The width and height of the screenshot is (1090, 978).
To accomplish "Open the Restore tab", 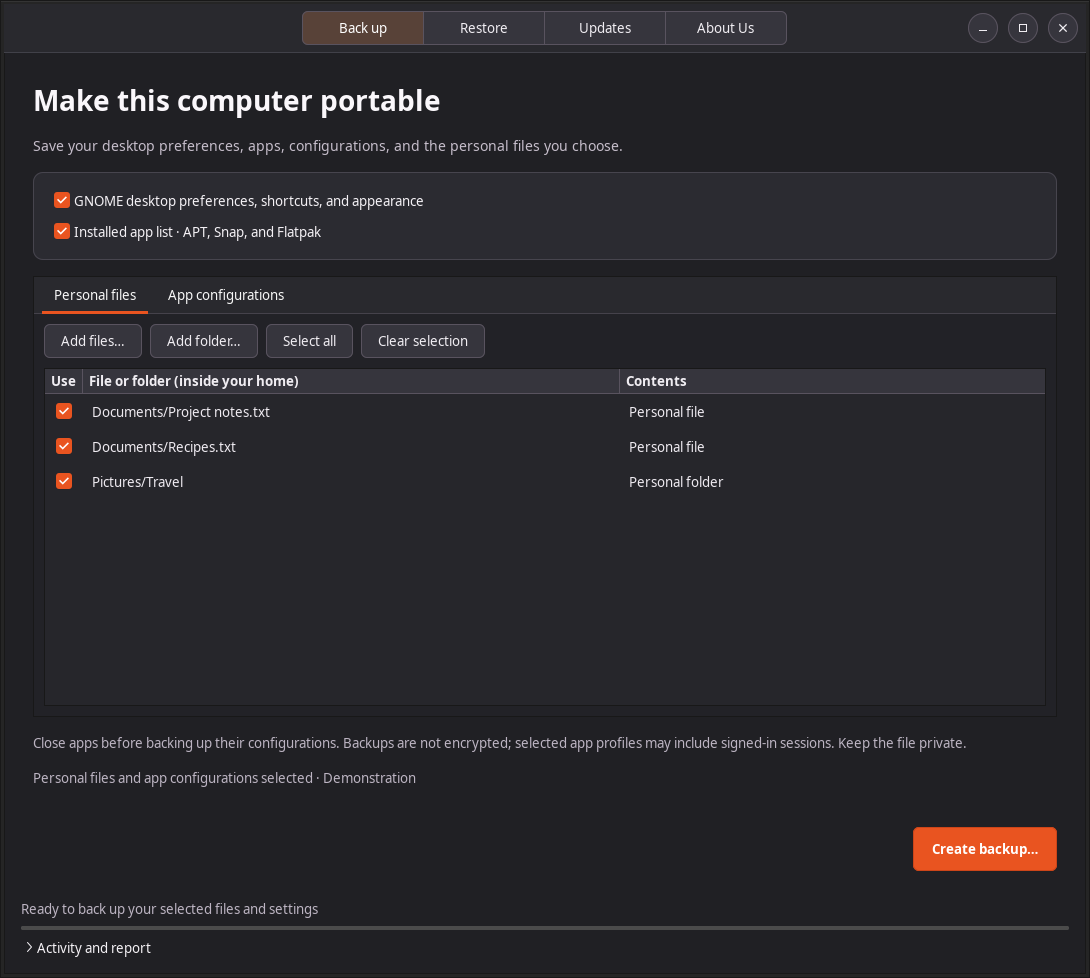I will point(484,28).
